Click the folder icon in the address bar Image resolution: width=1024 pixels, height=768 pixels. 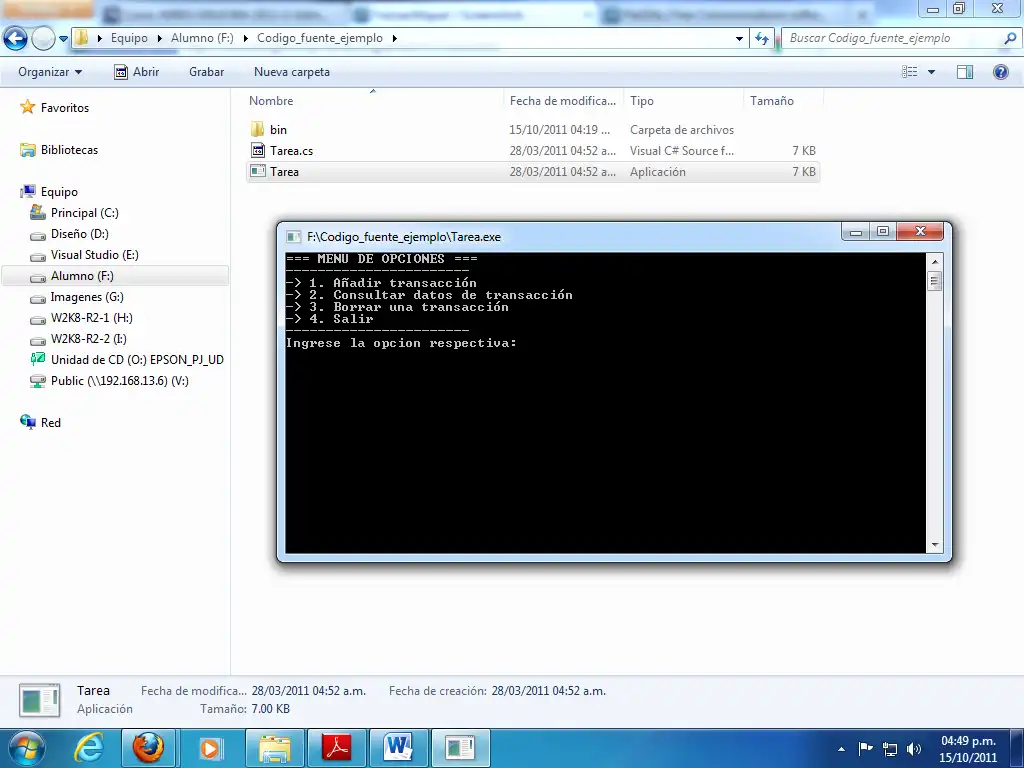pyautogui.click(x=82, y=38)
